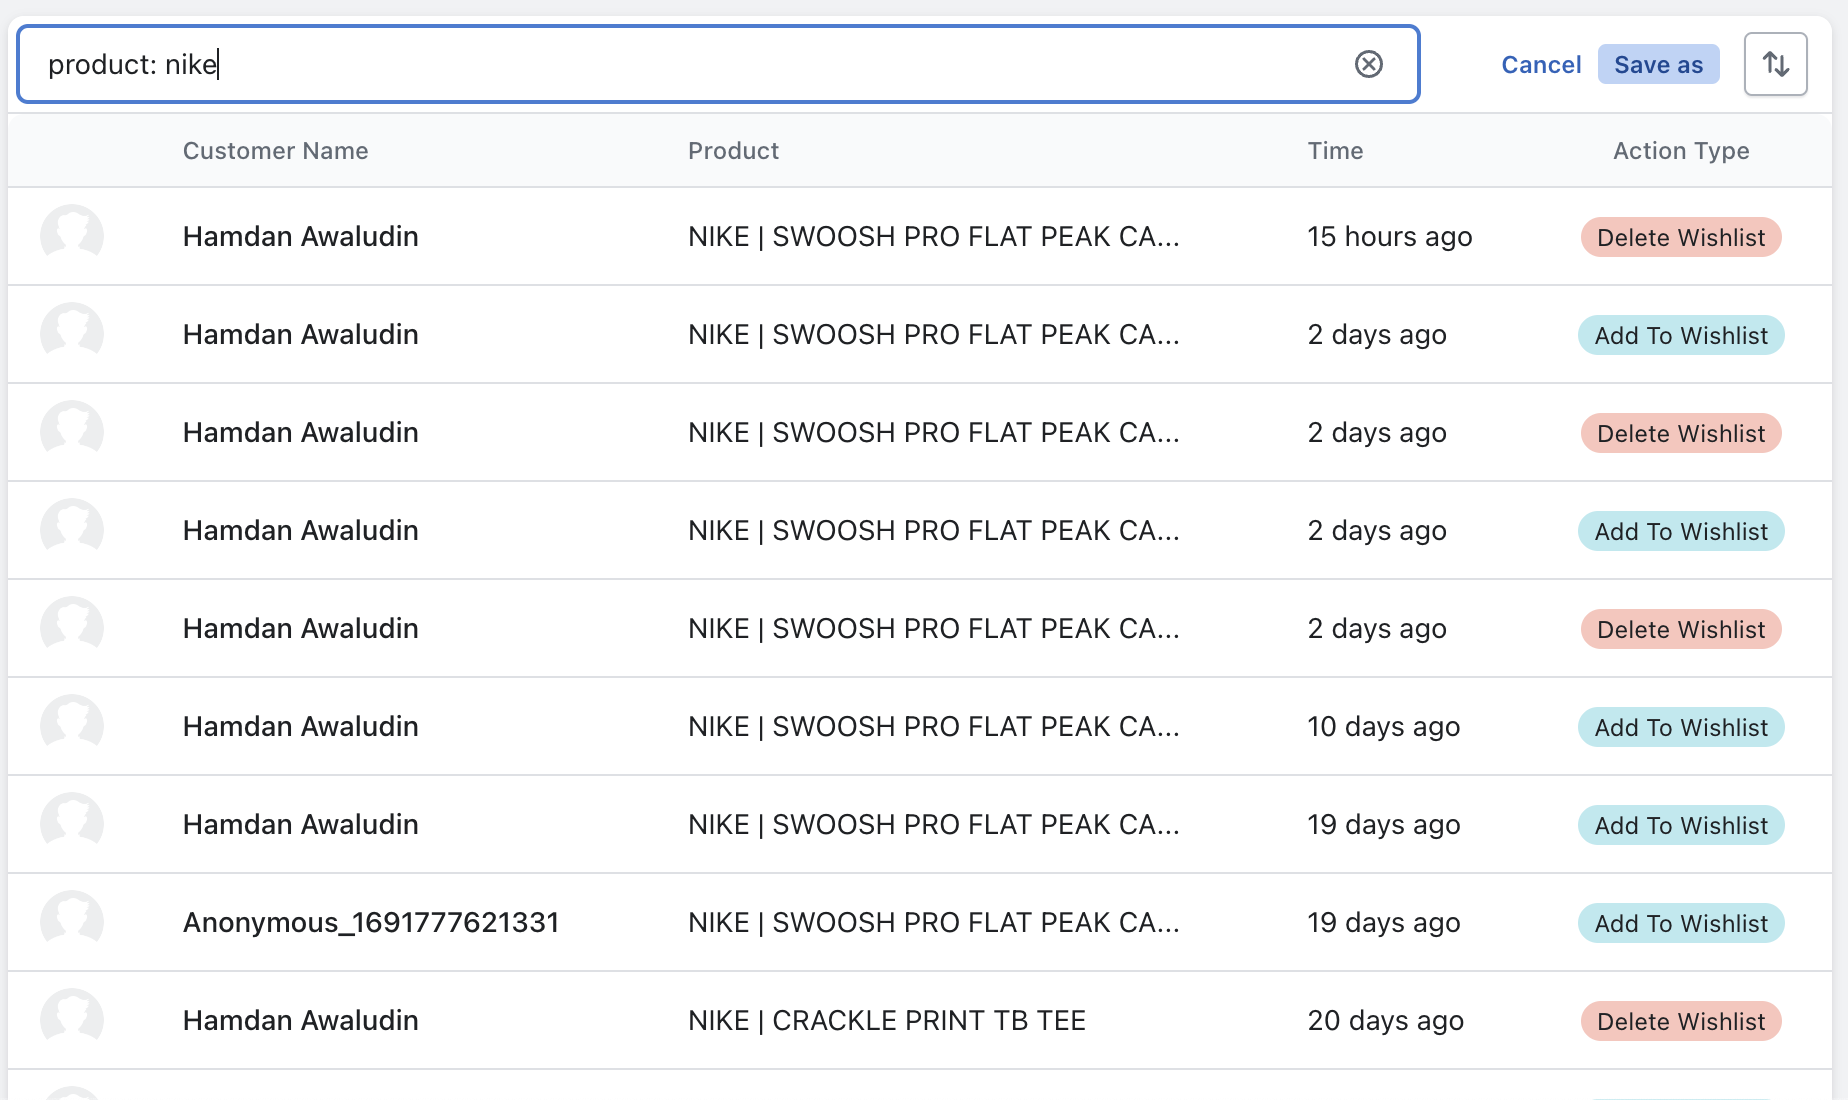
Task: Click the Time column header
Action: pos(1335,151)
